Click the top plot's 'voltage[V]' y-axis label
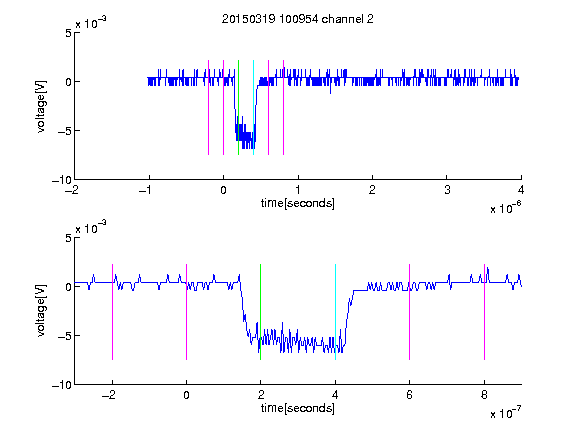Screen dimensions: 576x432 [x=42, y=107]
